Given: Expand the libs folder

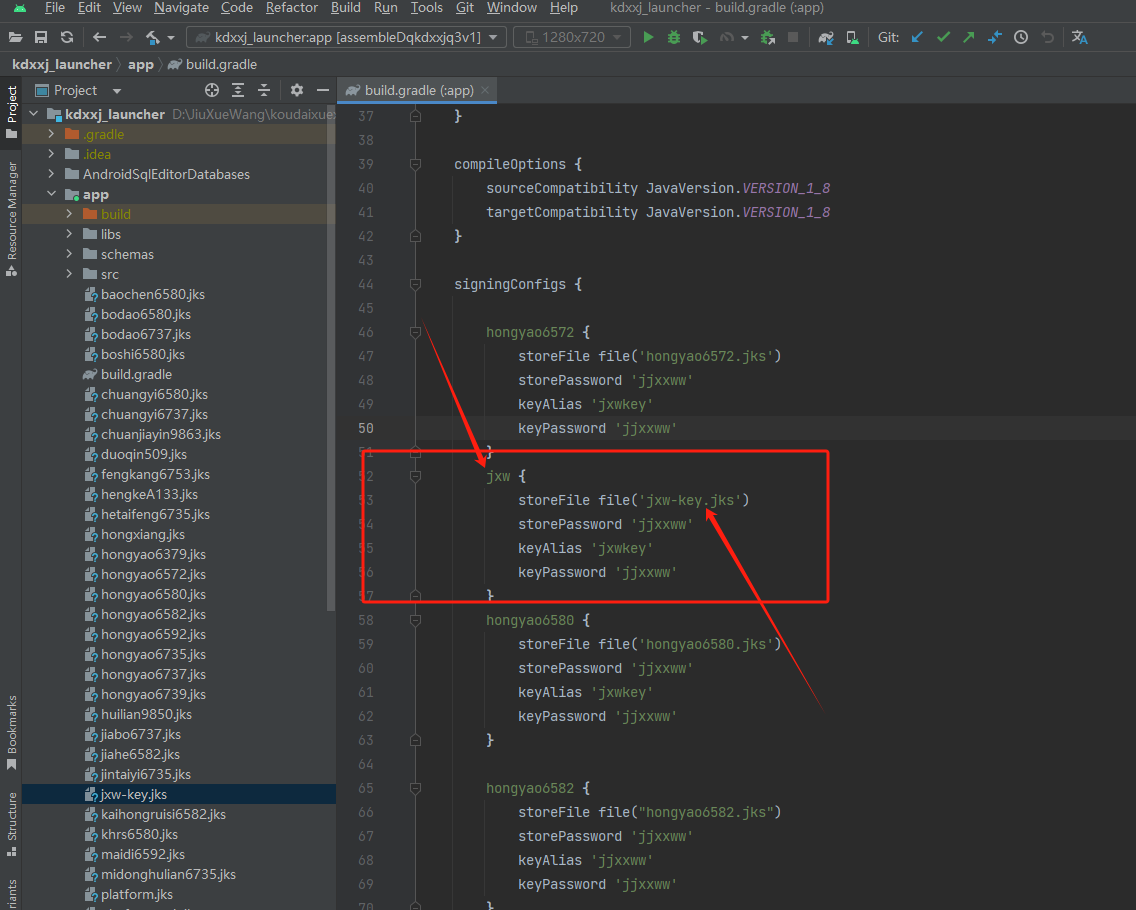Looking at the screenshot, I should pyautogui.click(x=69, y=234).
